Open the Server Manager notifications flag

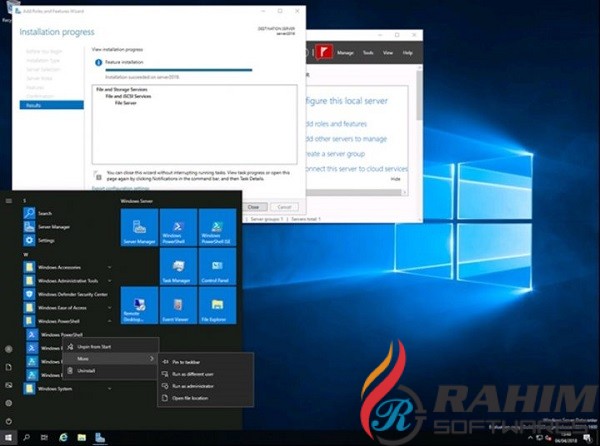click(x=324, y=52)
